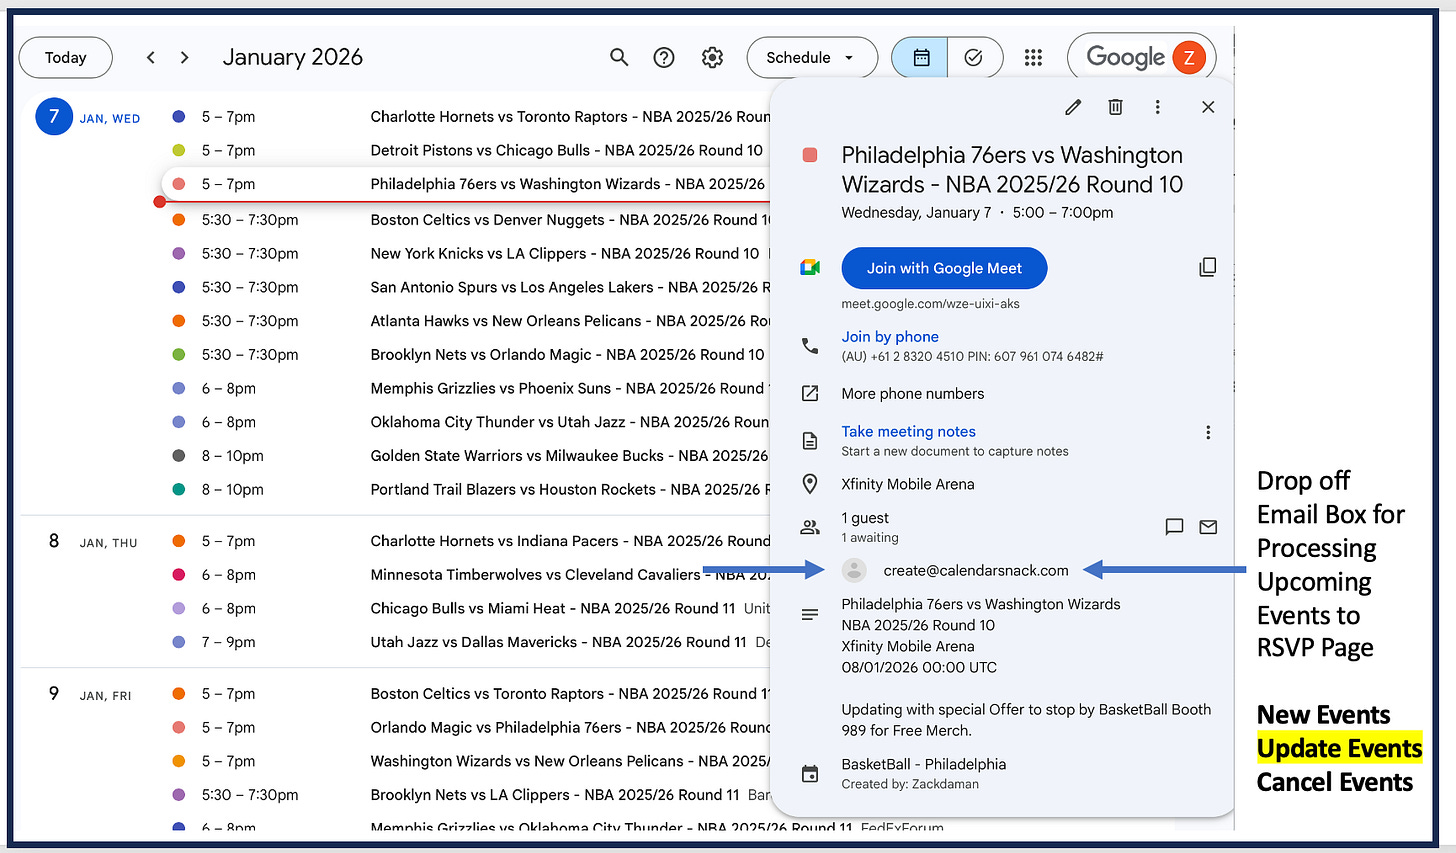The height and width of the screenshot is (853, 1456).
Task: Switch to Tasks view toggle
Action: [x=974, y=58]
